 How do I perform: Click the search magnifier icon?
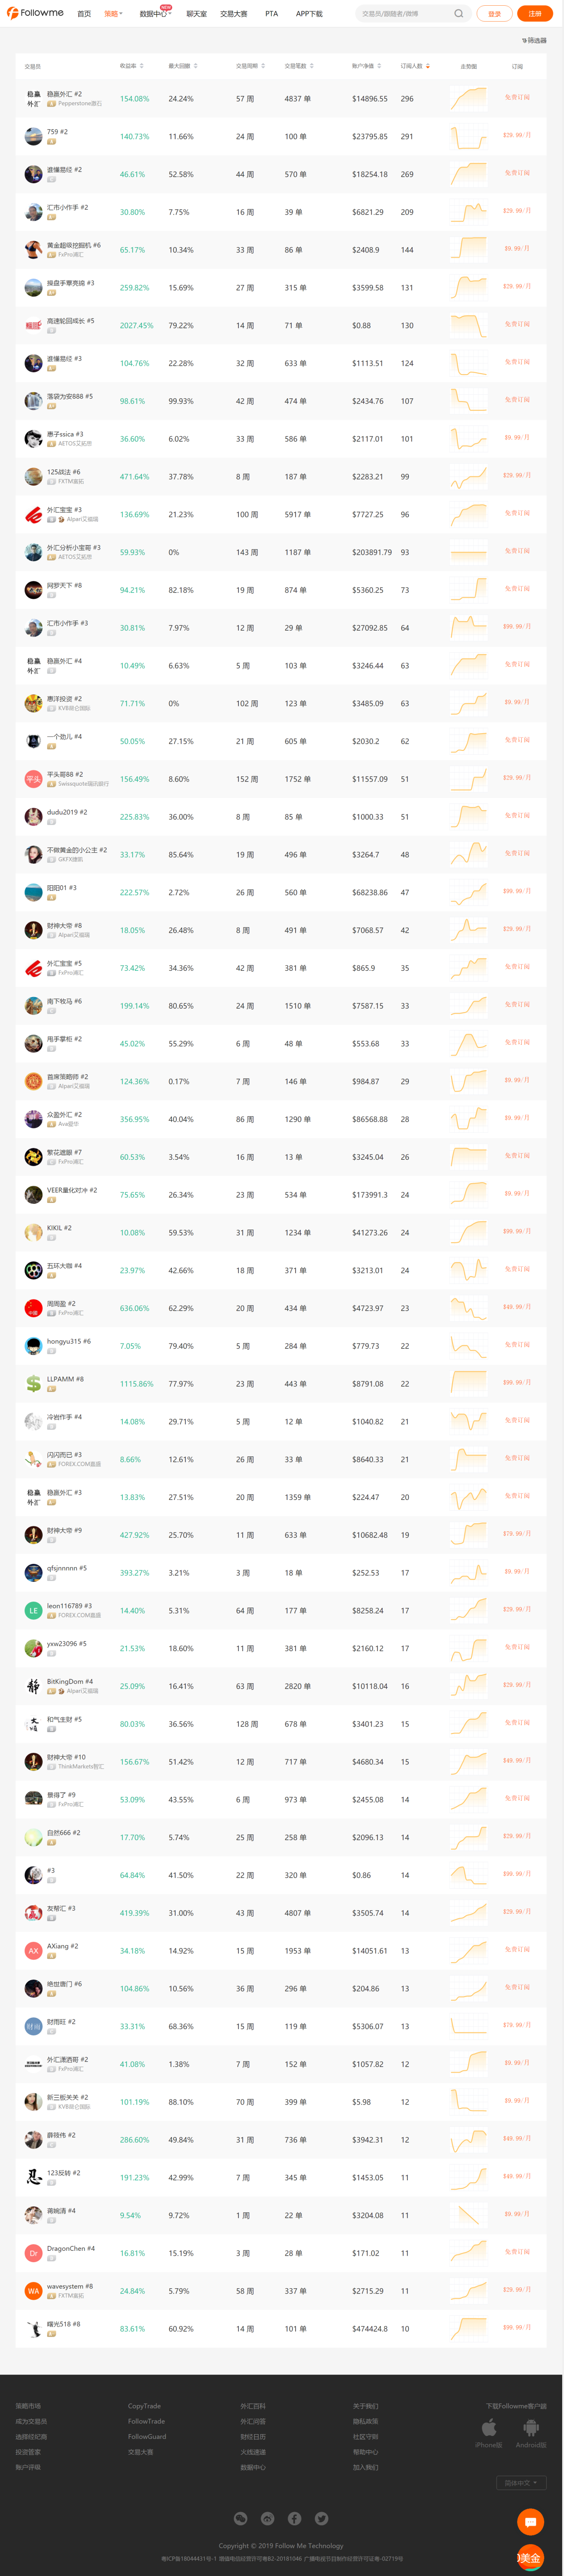(458, 14)
